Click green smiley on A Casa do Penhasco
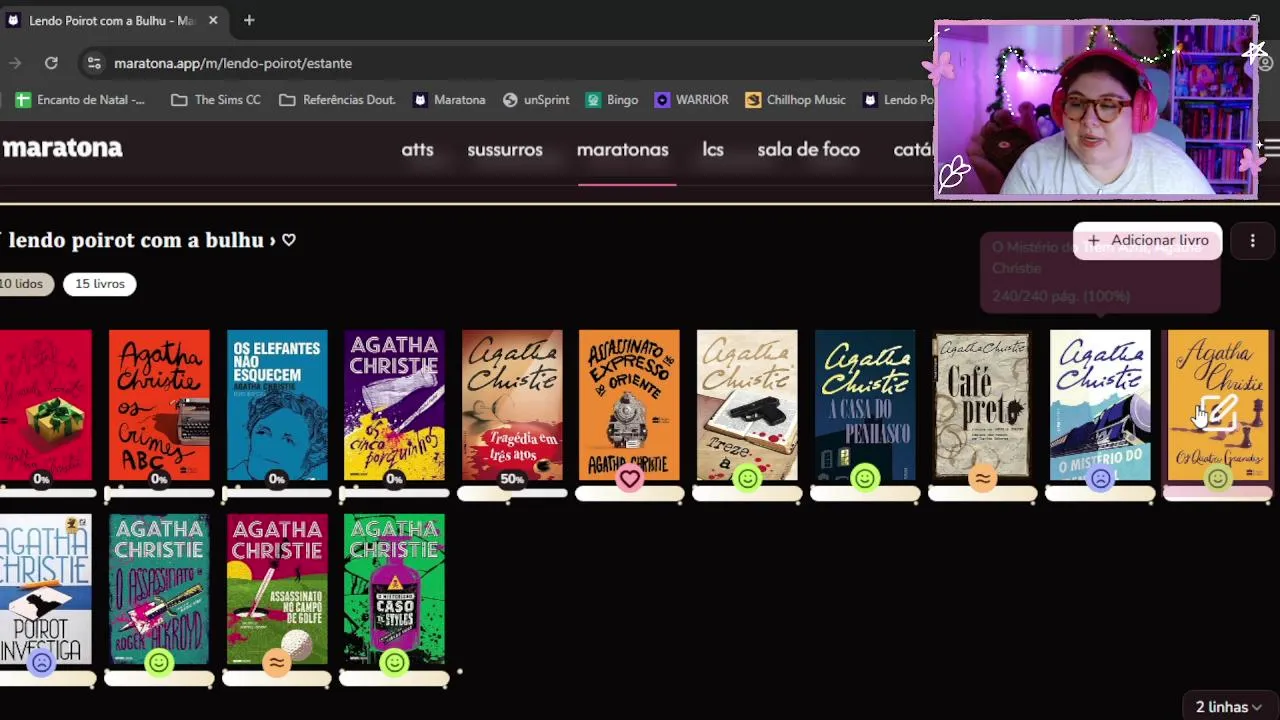 click(865, 479)
